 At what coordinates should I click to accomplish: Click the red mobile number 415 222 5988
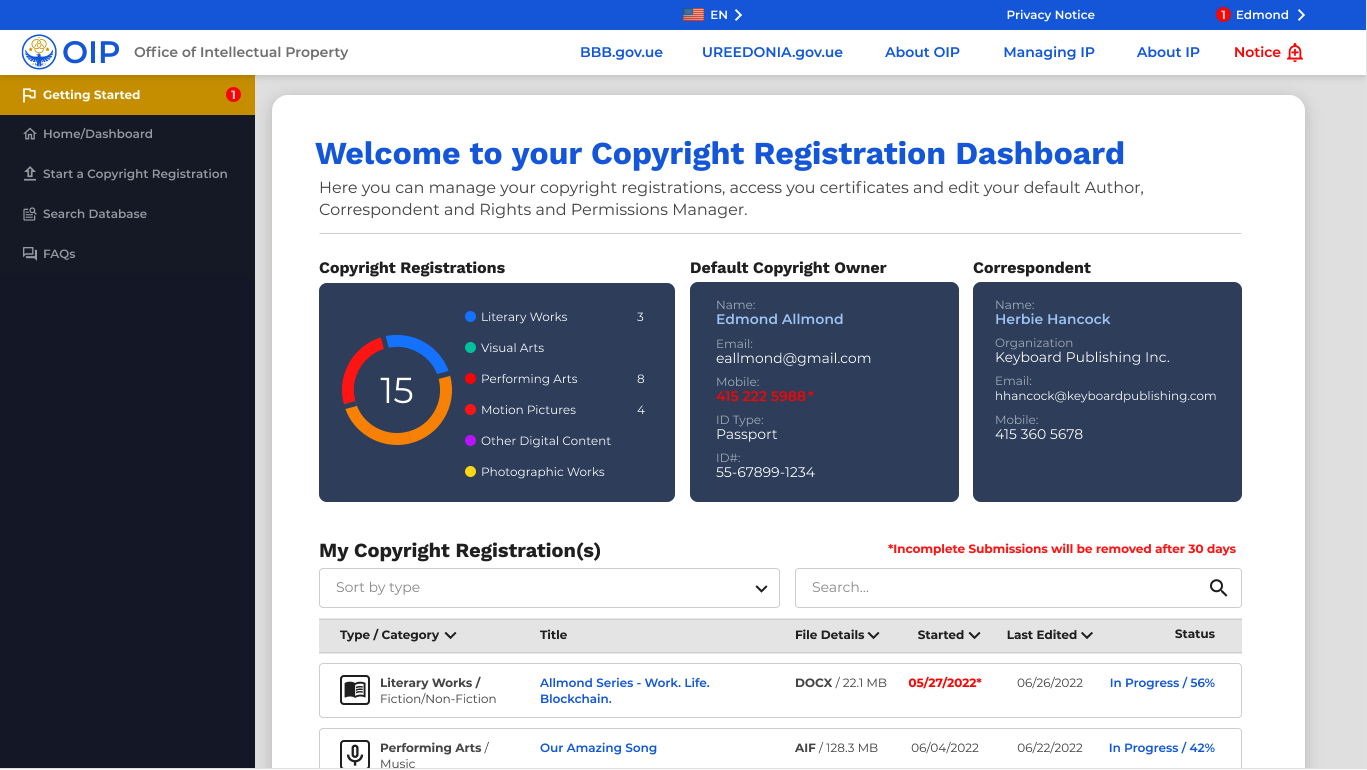[x=765, y=396]
